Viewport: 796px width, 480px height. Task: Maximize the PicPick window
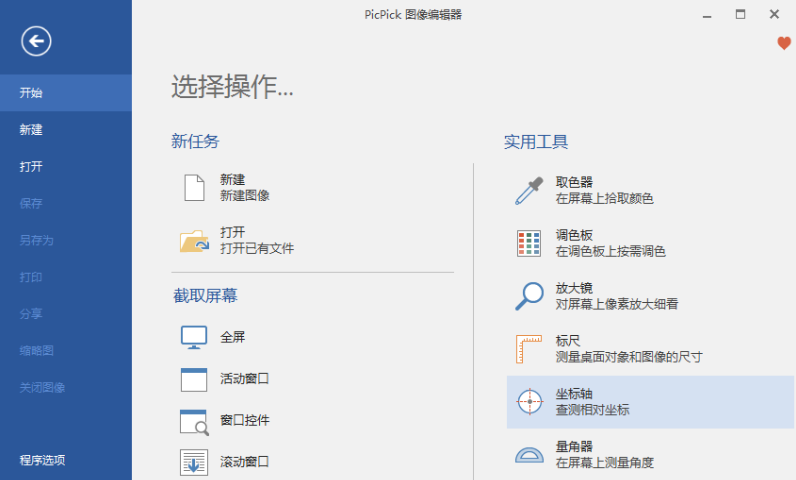point(741,14)
